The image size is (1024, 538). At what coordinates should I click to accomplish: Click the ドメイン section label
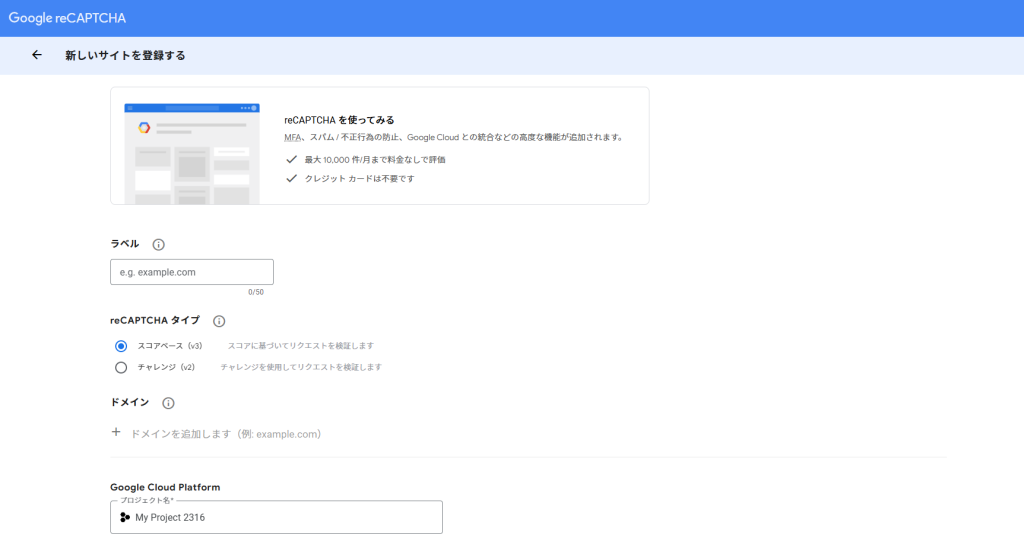tap(130, 403)
